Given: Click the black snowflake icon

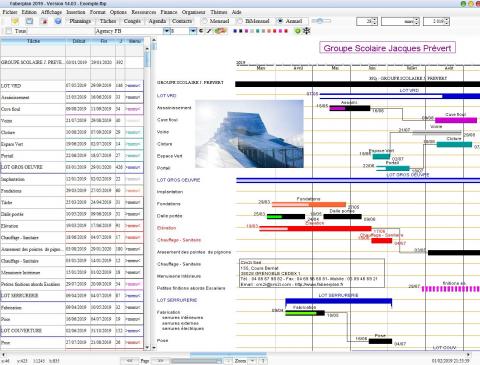Looking at the screenshot, I should coord(306,31).
